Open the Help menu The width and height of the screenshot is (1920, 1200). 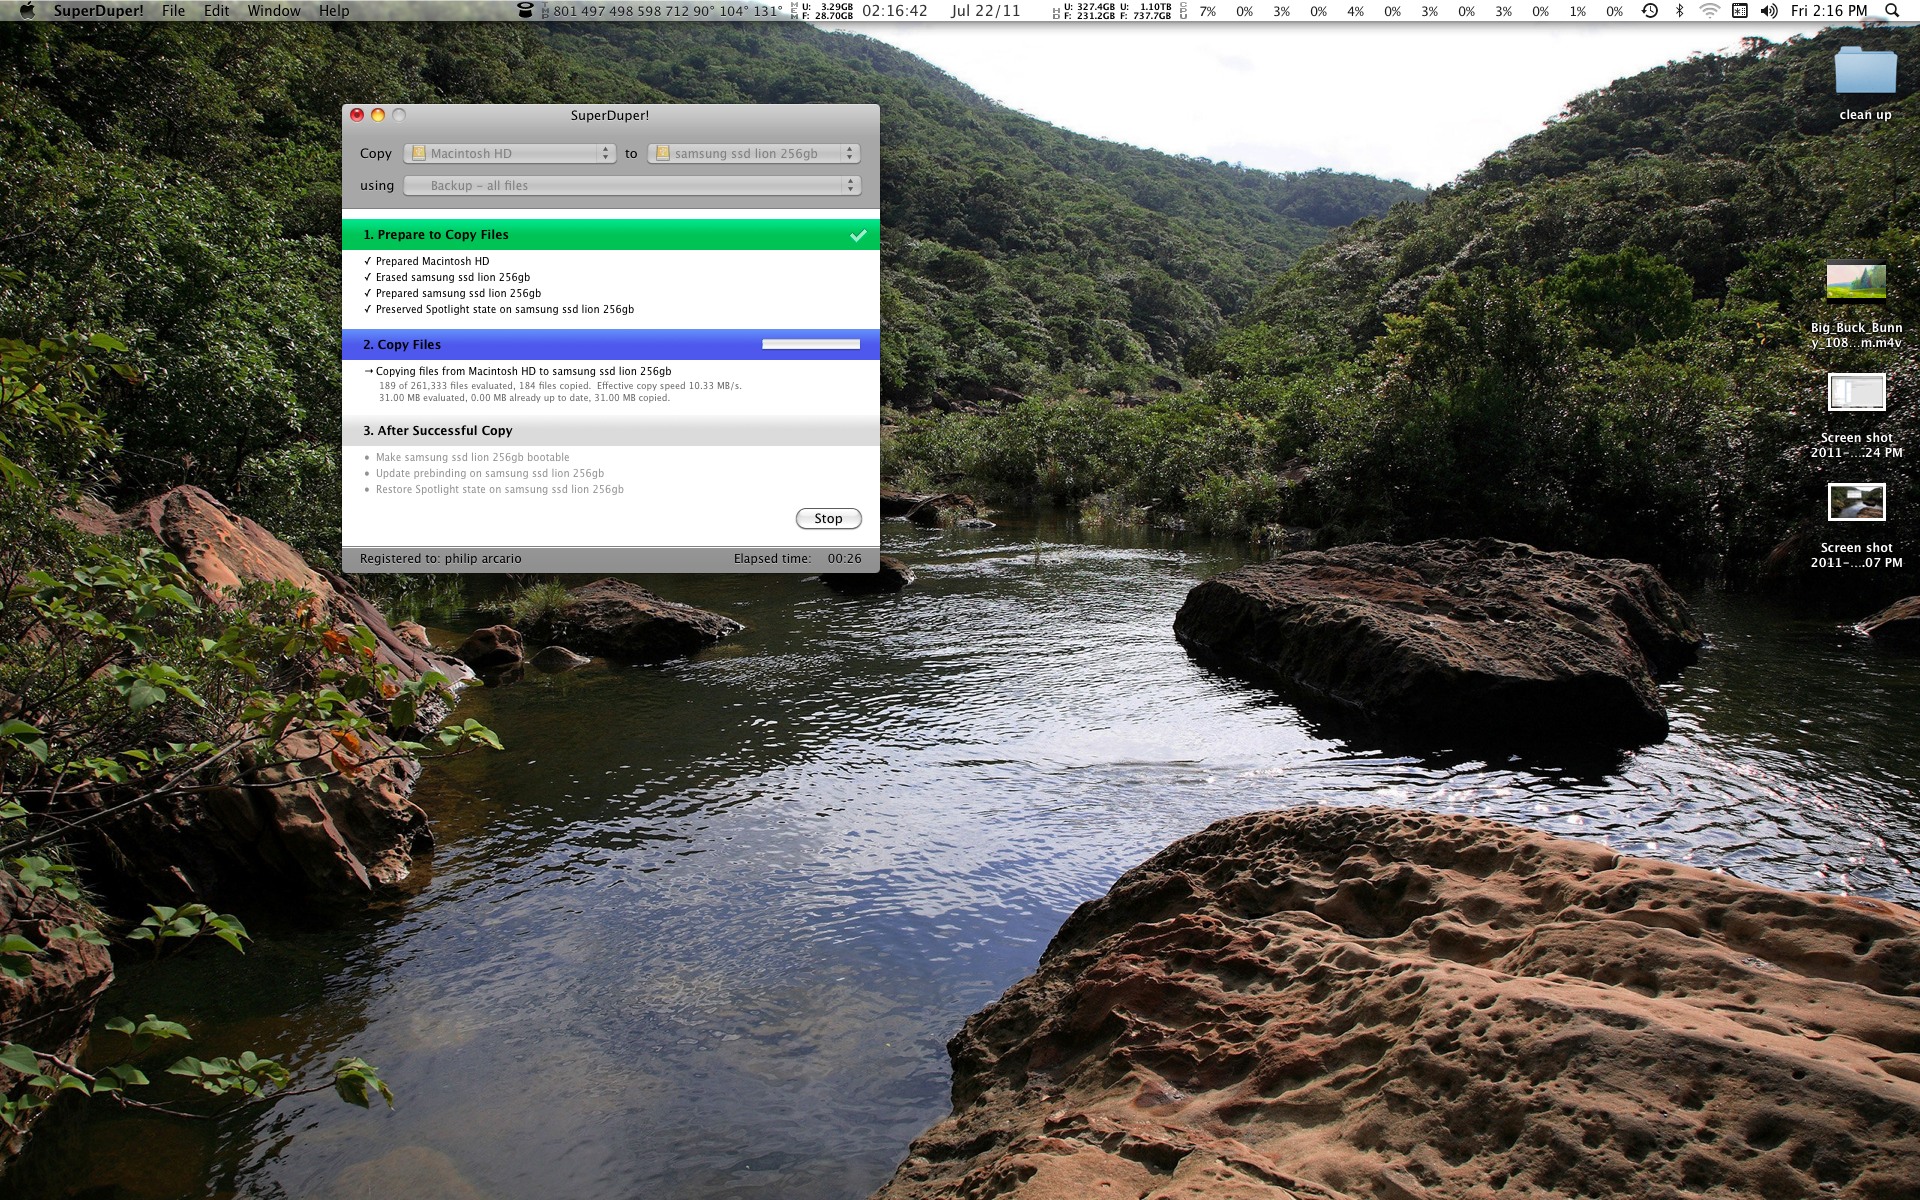(334, 11)
